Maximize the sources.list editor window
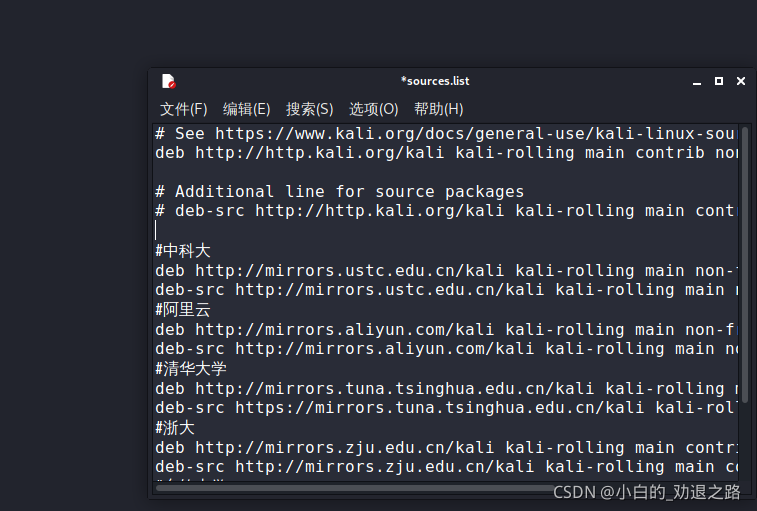This screenshot has width=757, height=511. tap(719, 81)
